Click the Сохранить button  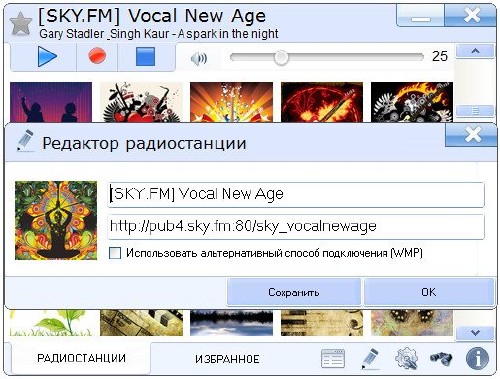click(x=294, y=292)
